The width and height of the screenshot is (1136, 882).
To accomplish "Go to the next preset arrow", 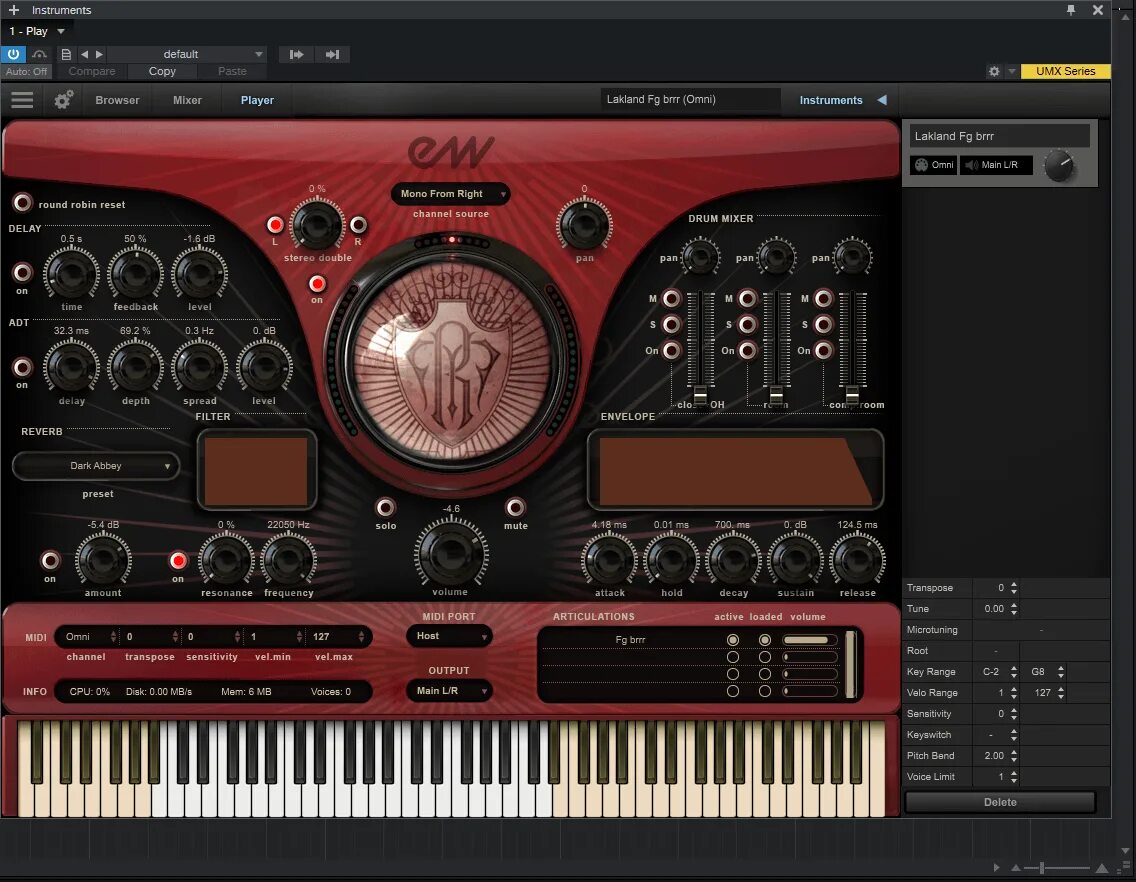I will pos(99,54).
